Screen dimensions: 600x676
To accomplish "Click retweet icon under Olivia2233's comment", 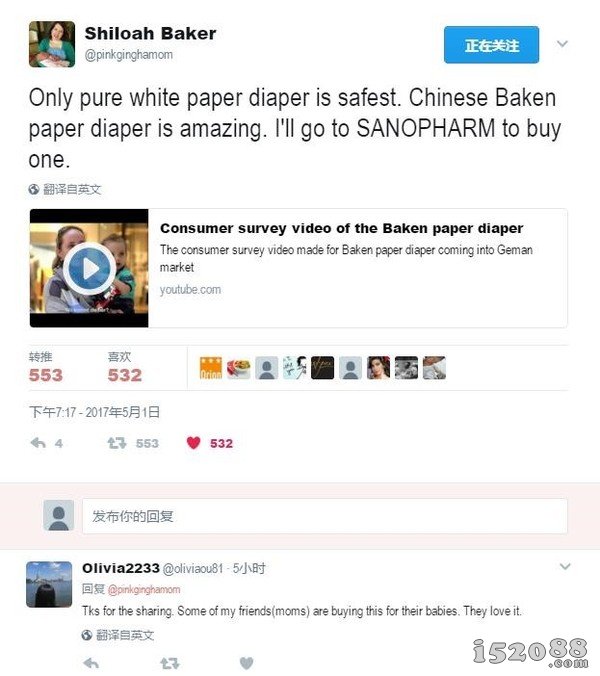I will click(169, 663).
